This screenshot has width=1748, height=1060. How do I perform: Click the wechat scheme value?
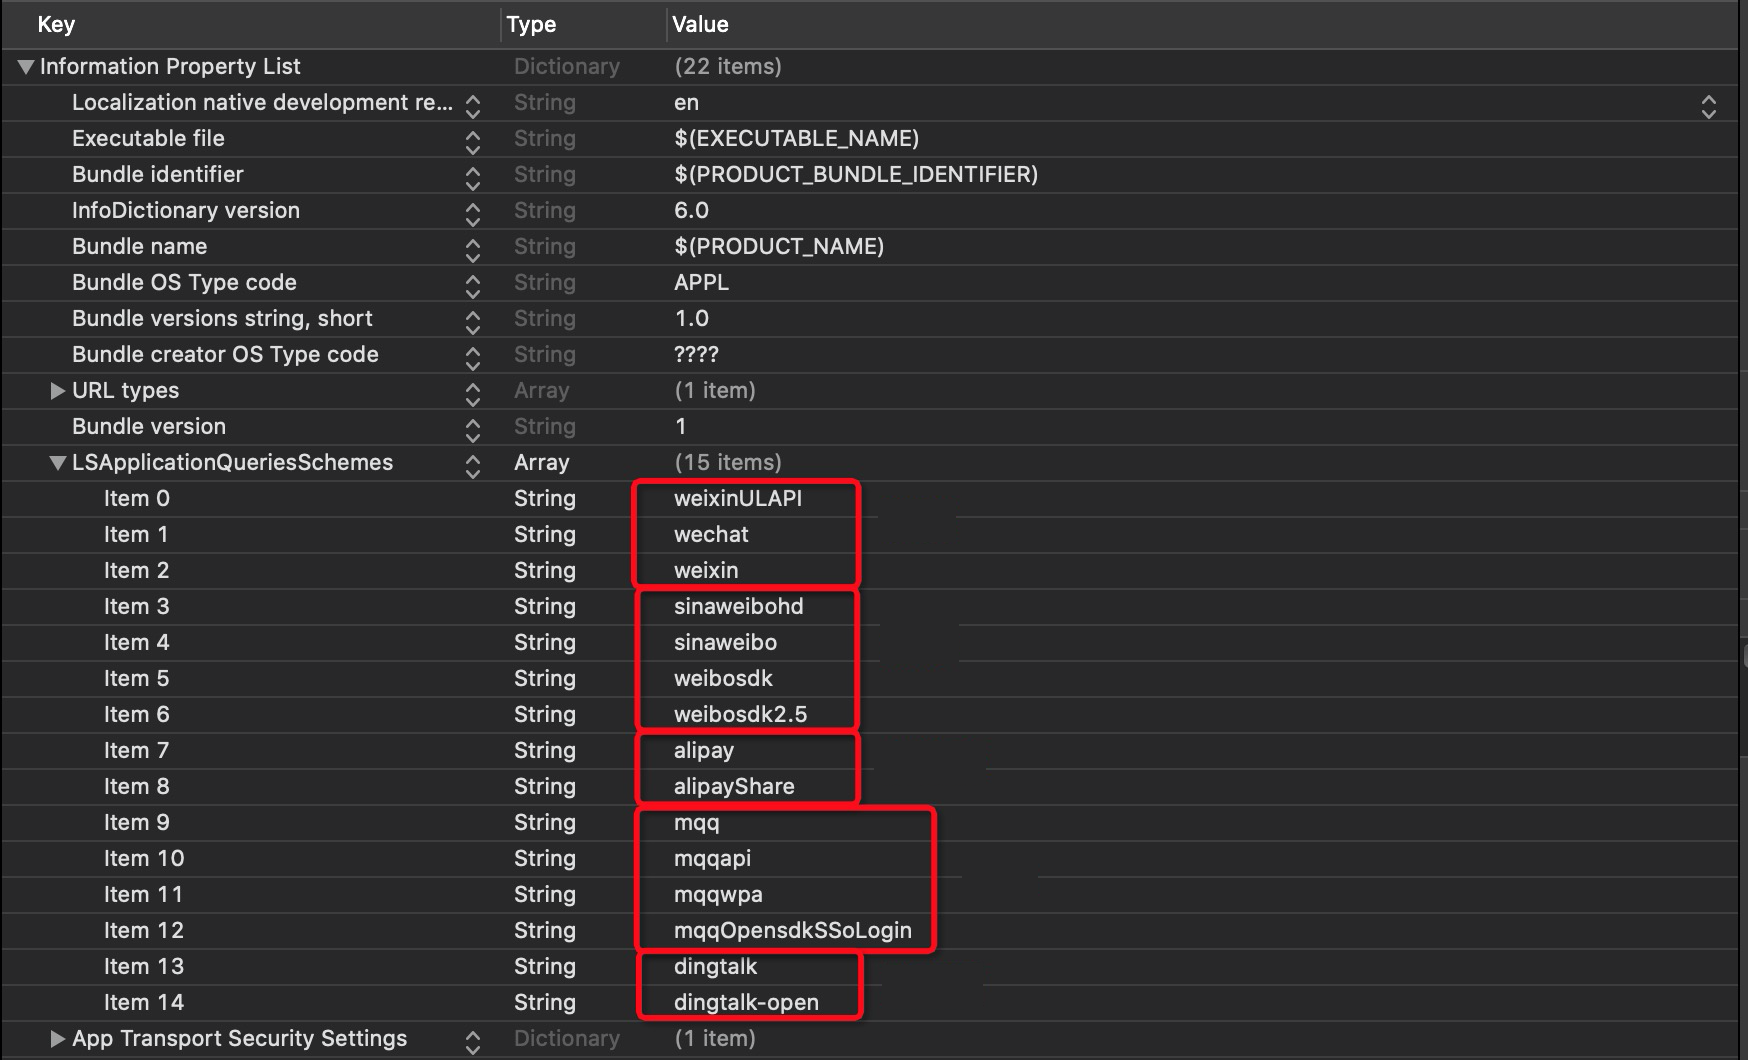pos(711,535)
